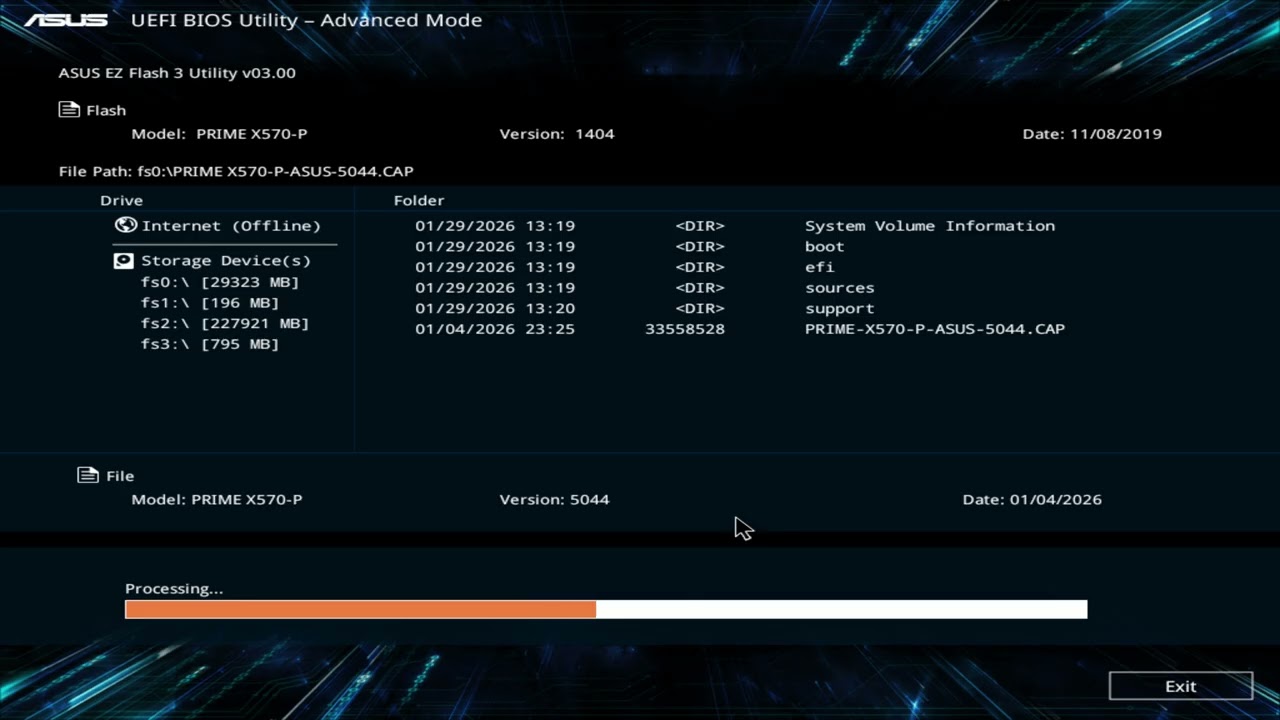Open the boot folder
Screen dimensions: 1280x720
tap(825, 247)
